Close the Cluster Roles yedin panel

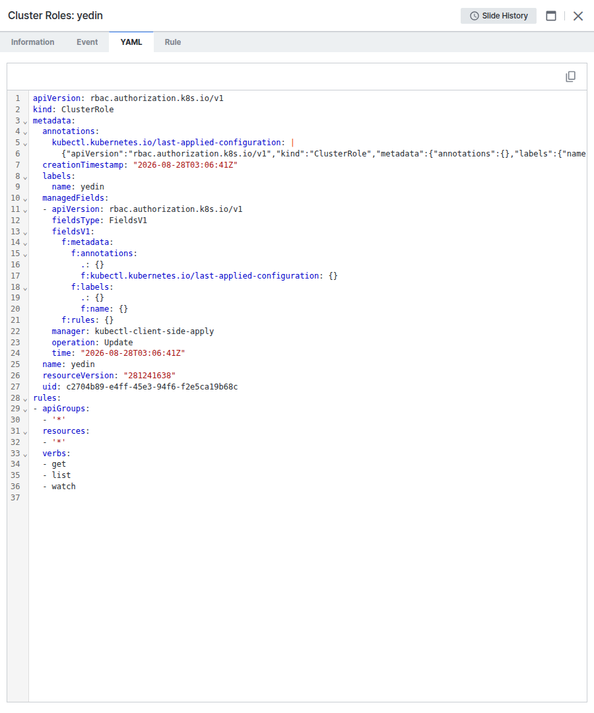click(578, 16)
